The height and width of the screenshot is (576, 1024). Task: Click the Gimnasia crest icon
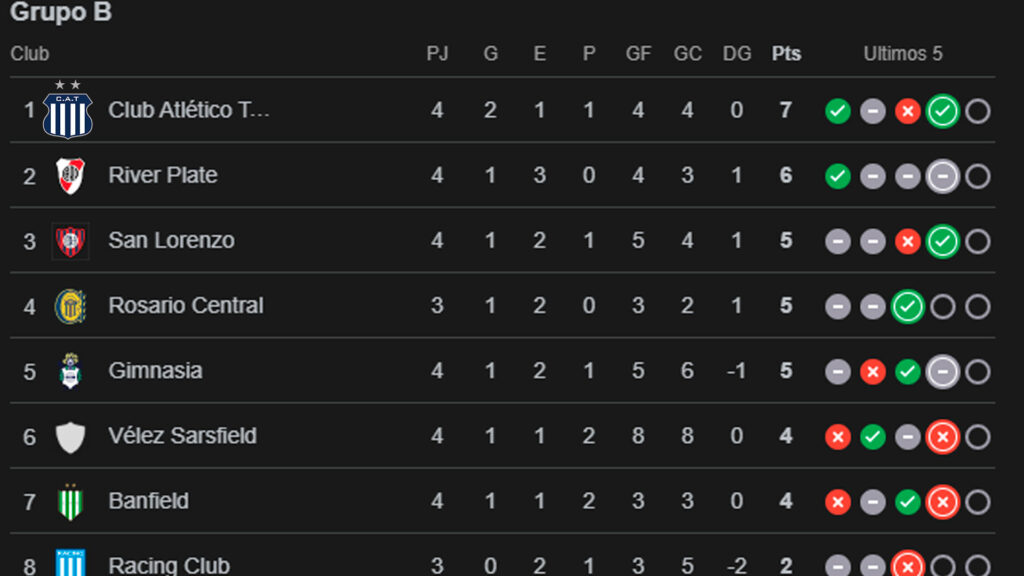[70, 371]
